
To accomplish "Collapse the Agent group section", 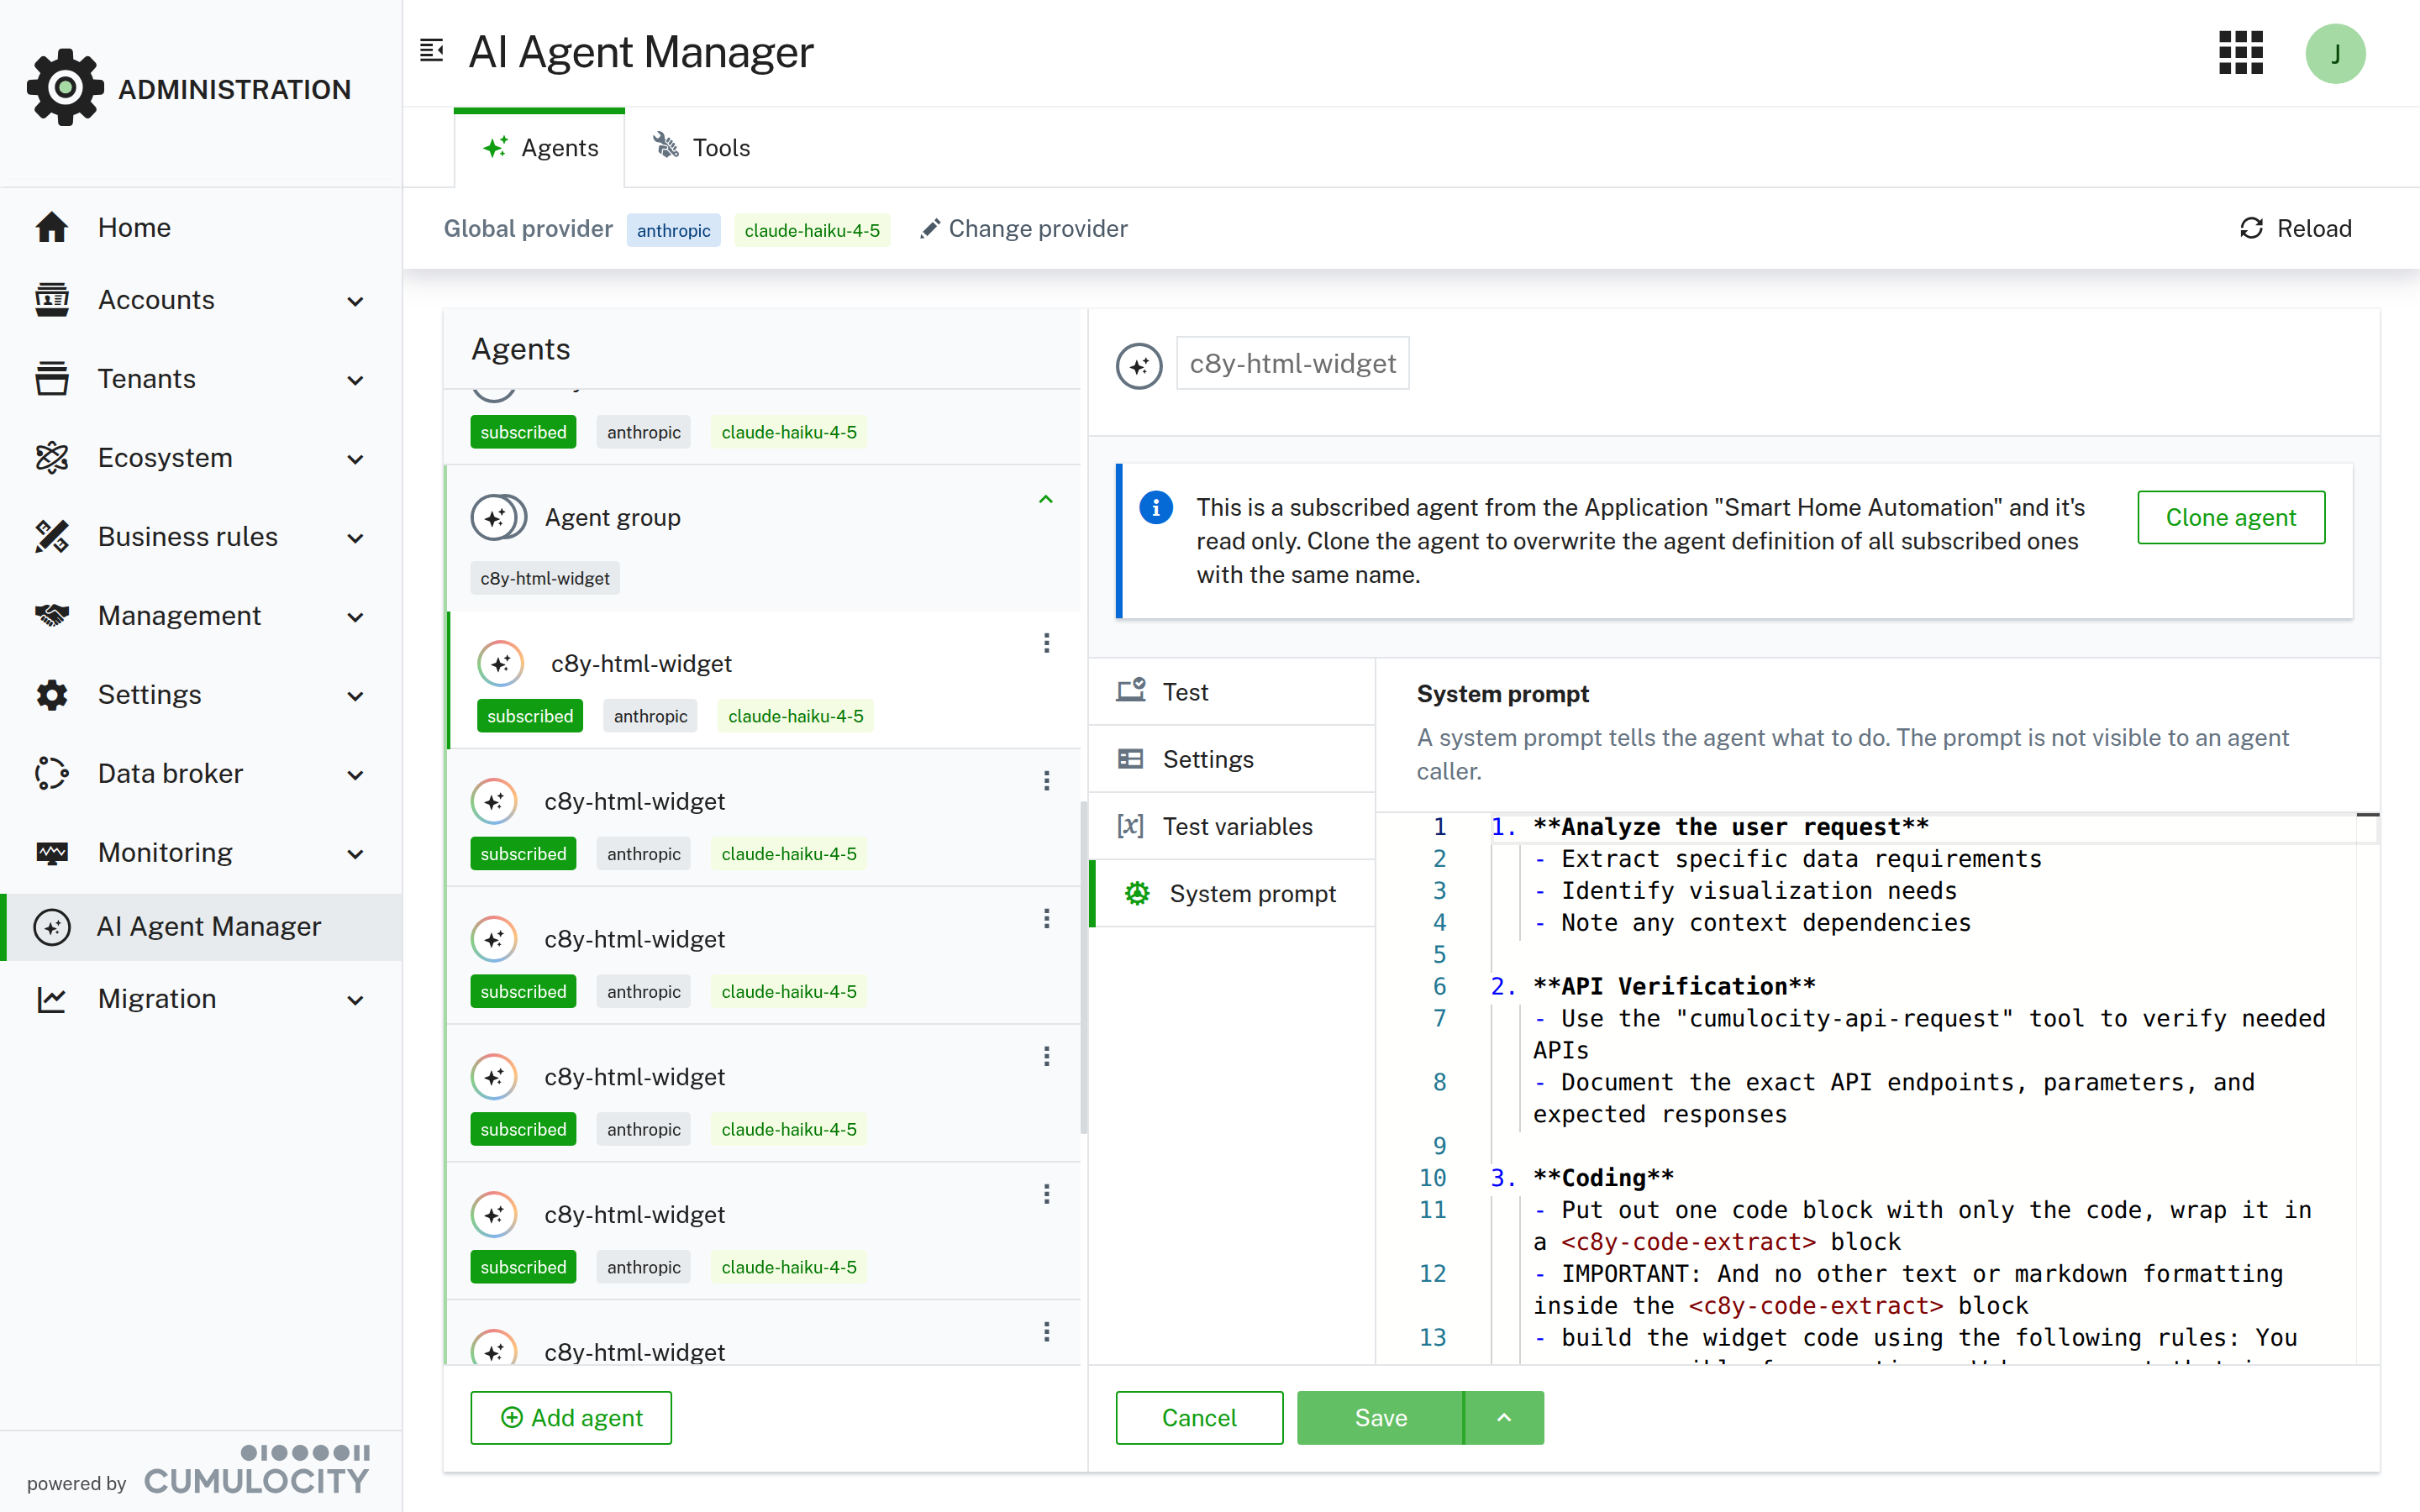I will click(x=1046, y=499).
